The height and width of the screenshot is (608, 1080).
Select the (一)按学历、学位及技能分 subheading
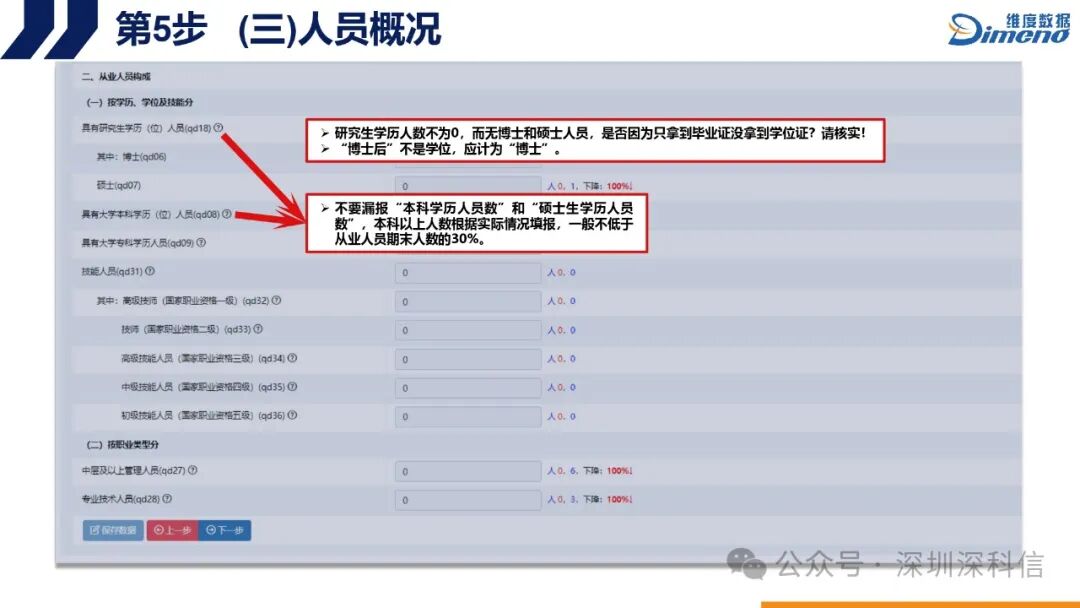139,102
